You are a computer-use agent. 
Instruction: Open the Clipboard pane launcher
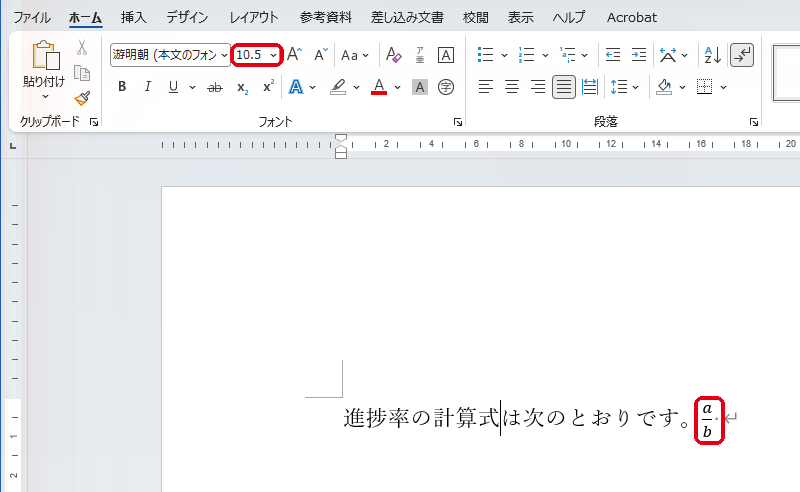tap(94, 122)
